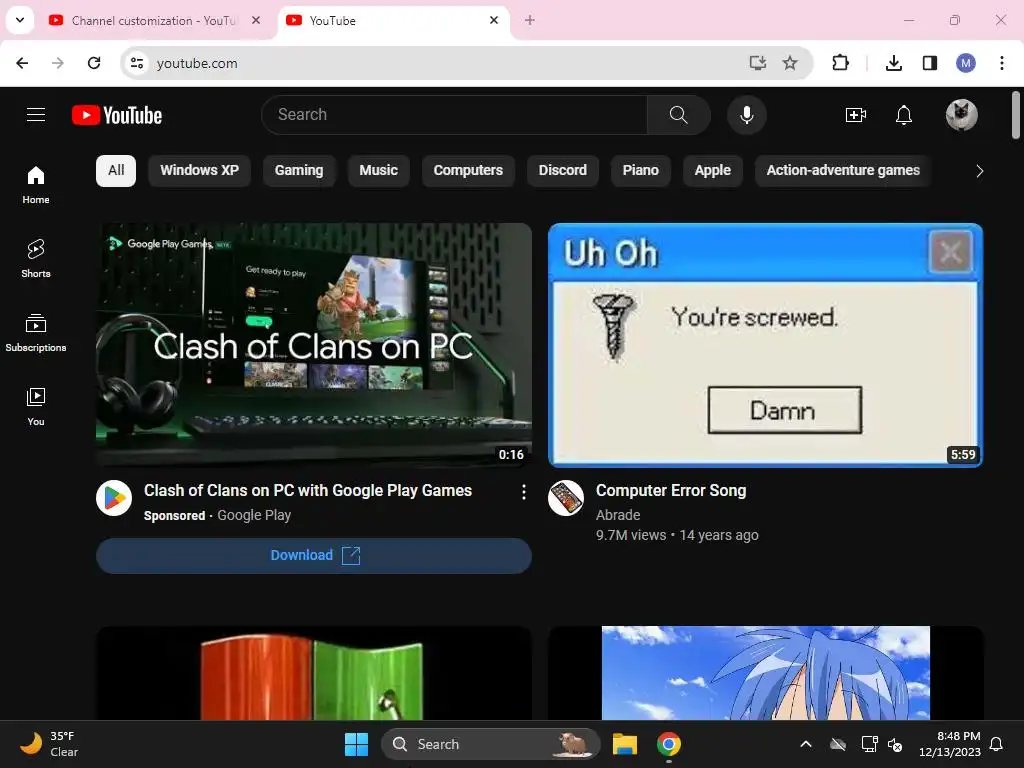
Task: Open Subscriptions in the sidebar
Action: click(36, 332)
